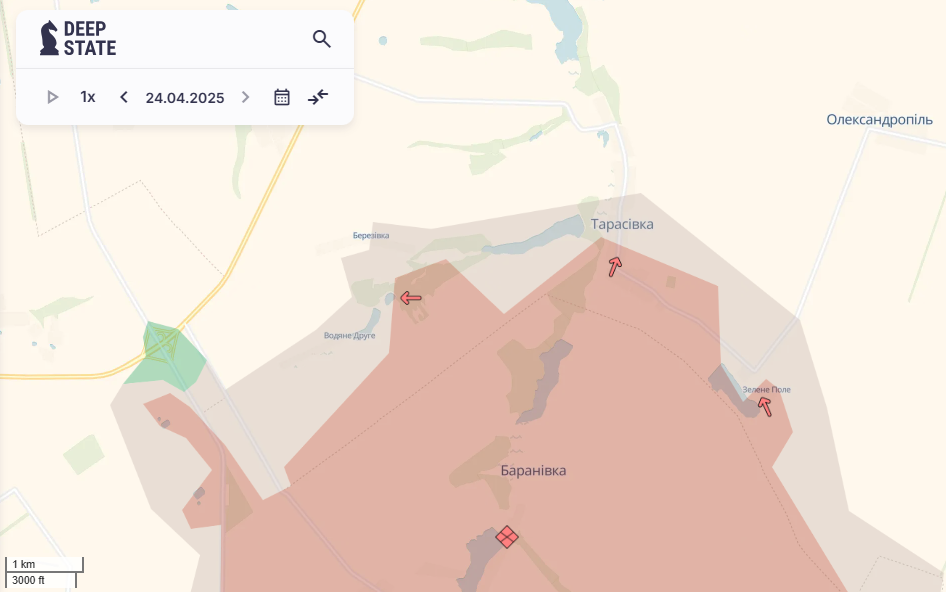Click the red diamond marker below Баранівка

[507, 537]
